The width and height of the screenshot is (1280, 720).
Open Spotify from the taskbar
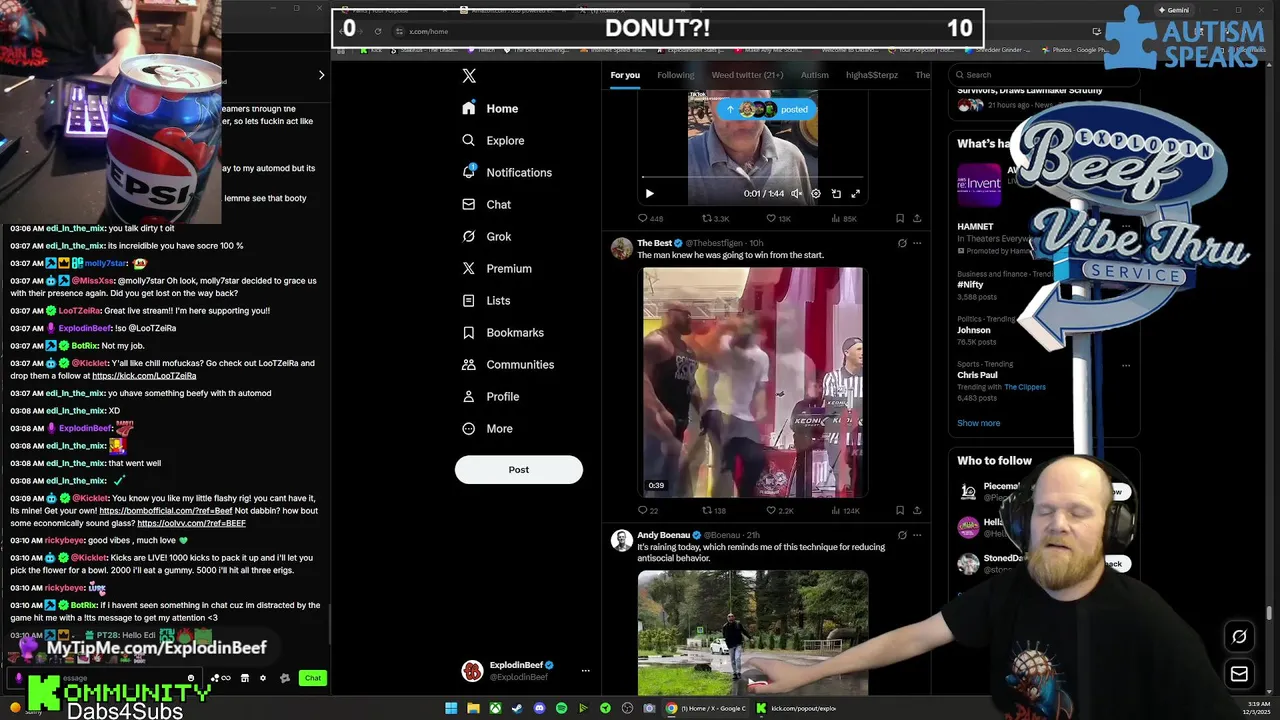pos(561,708)
